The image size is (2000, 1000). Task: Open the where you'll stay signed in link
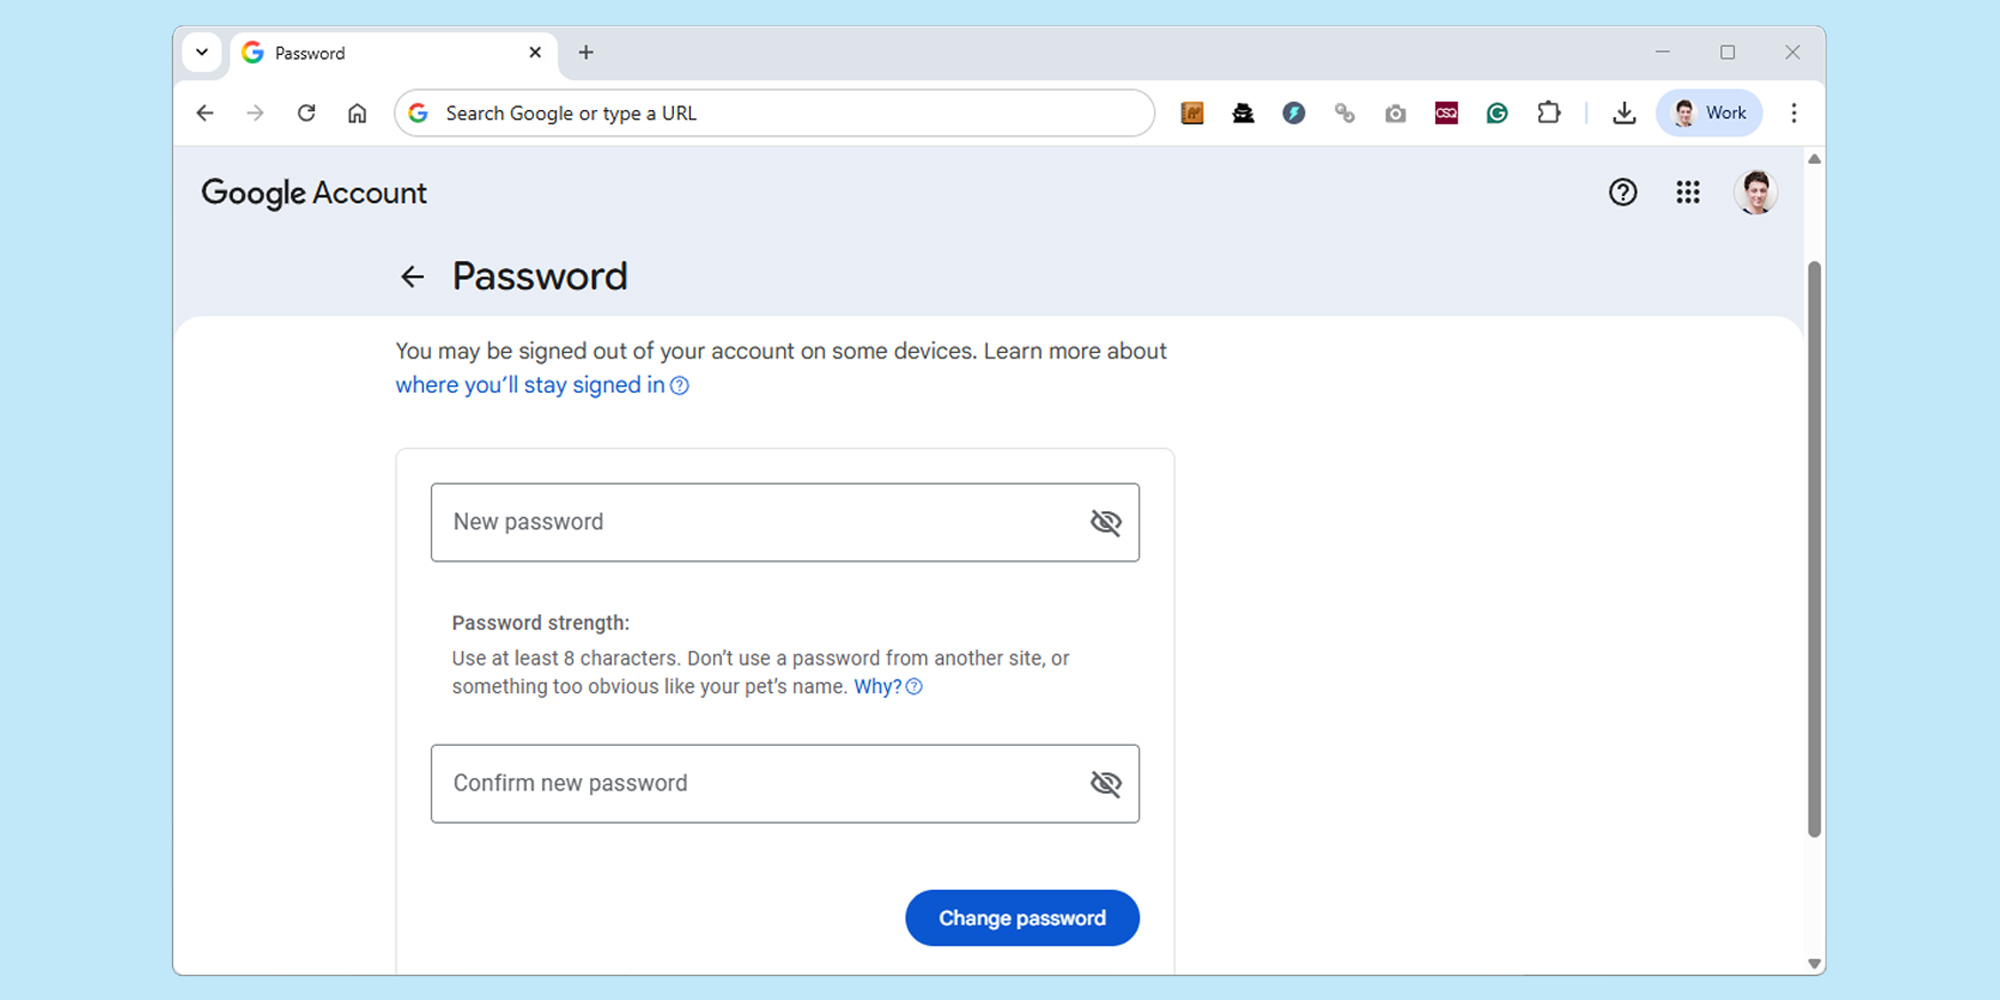(x=530, y=385)
